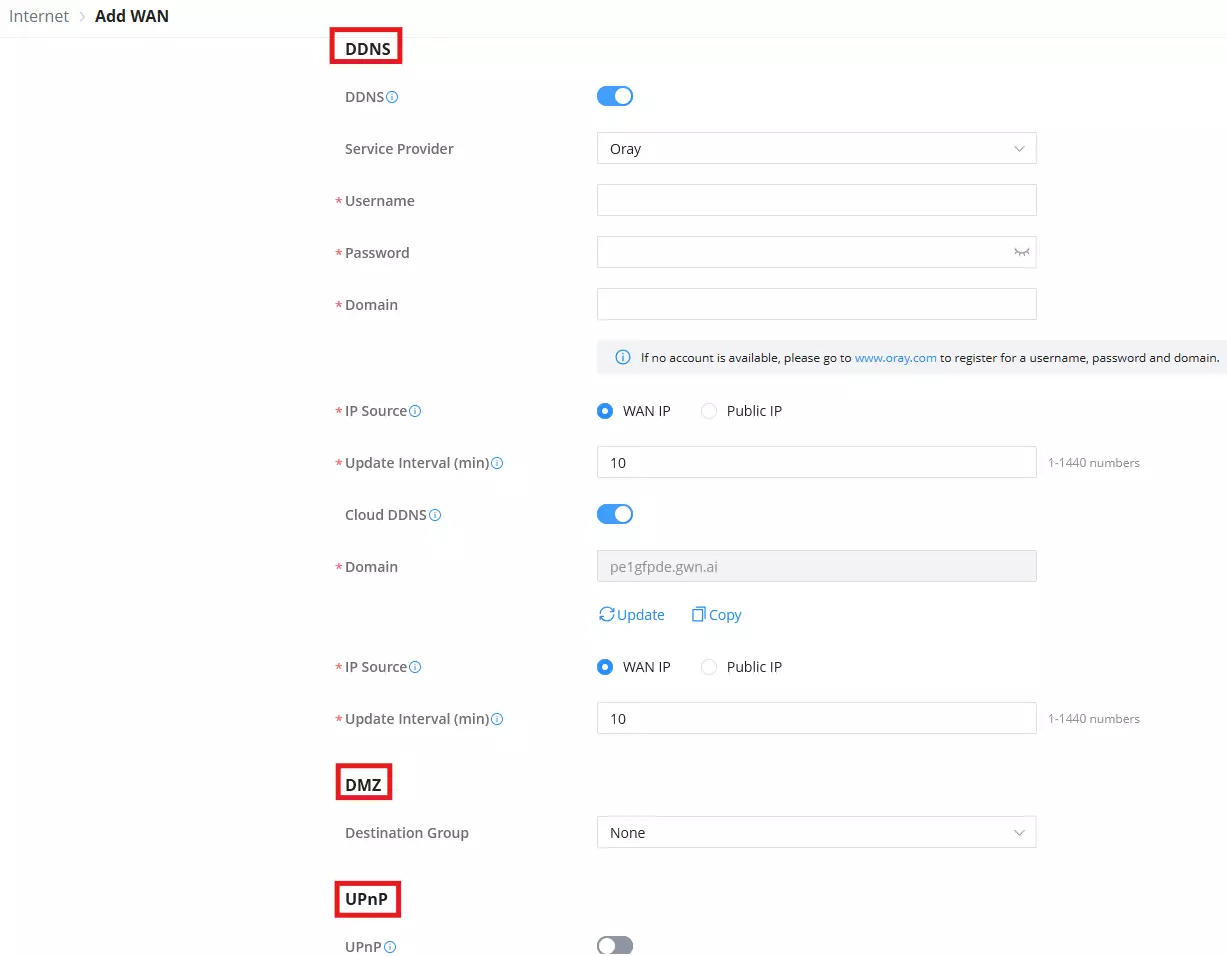Screen dimensions: 1227x956
Task: Select Public IP under Cloud DDNS section
Action: click(741, 667)
